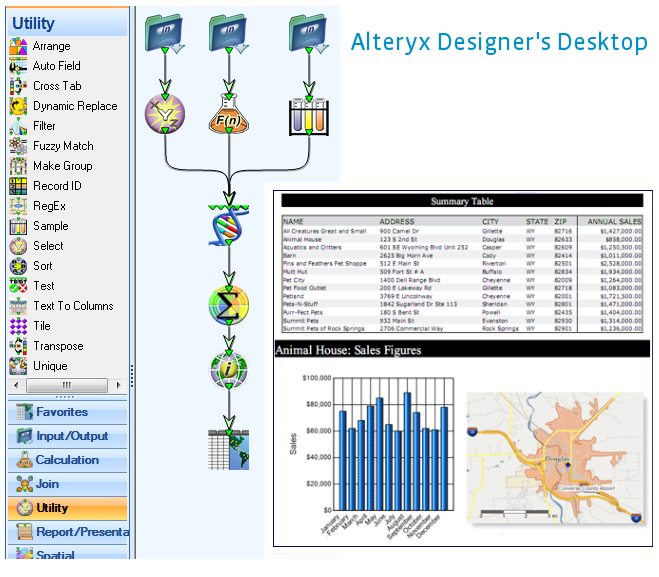Click the sales bar chart
The image size is (659, 577).
pyautogui.click(x=371, y=457)
